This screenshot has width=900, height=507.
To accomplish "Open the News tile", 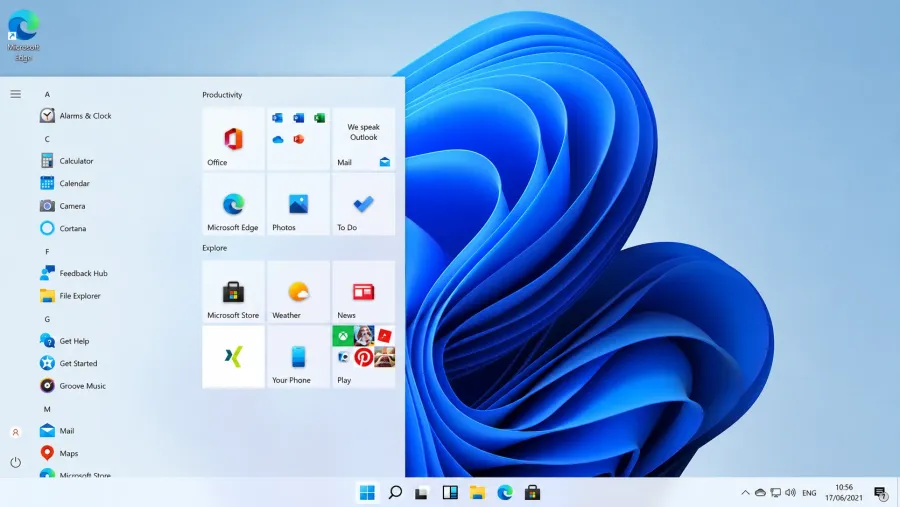I will coord(363,292).
